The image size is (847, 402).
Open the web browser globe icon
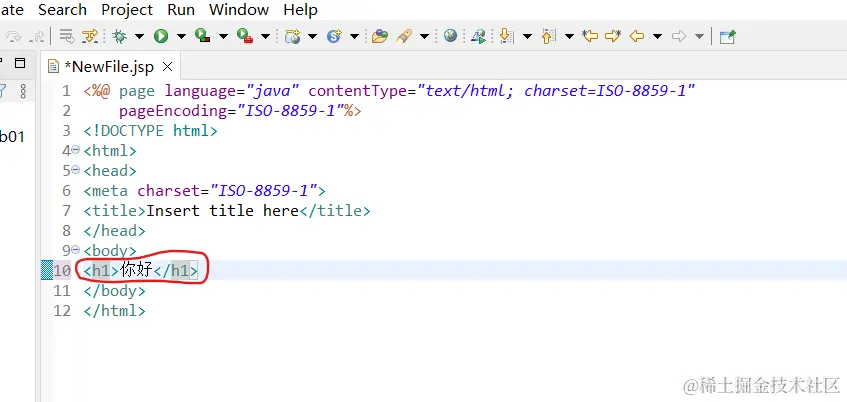click(x=451, y=36)
